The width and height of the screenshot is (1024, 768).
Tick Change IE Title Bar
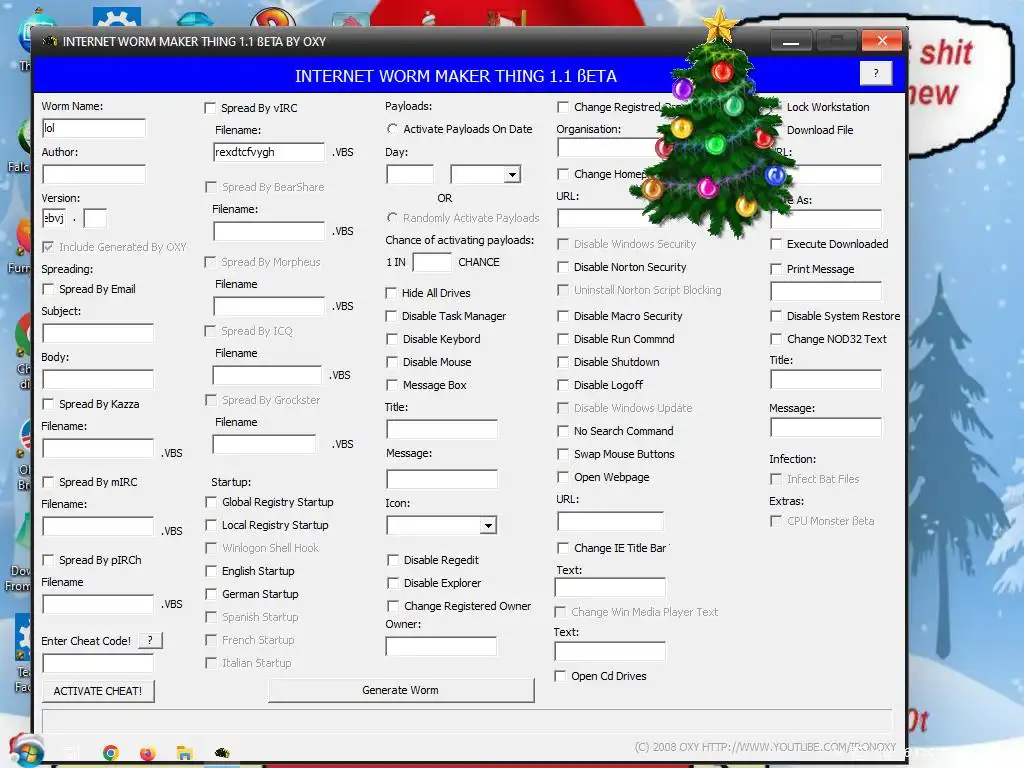[x=562, y=548]
